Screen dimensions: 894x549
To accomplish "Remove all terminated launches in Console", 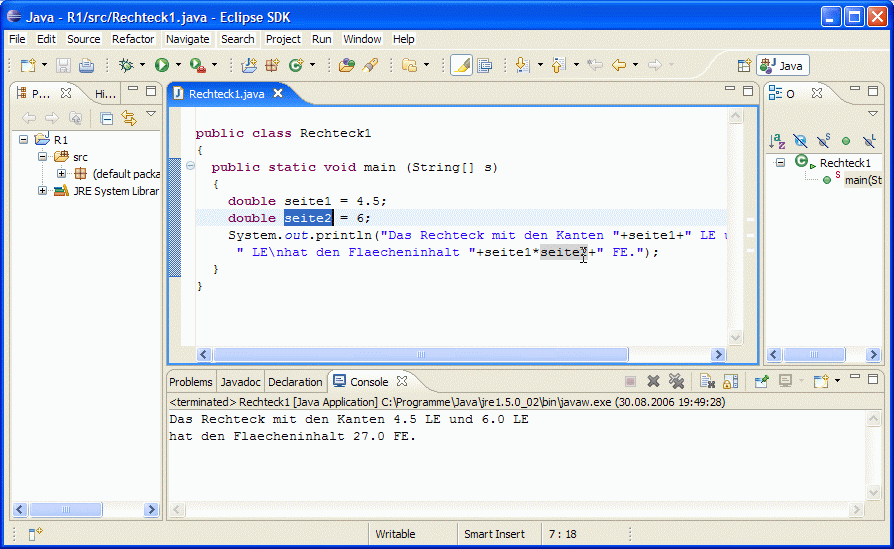I will [x=676, y=381].
